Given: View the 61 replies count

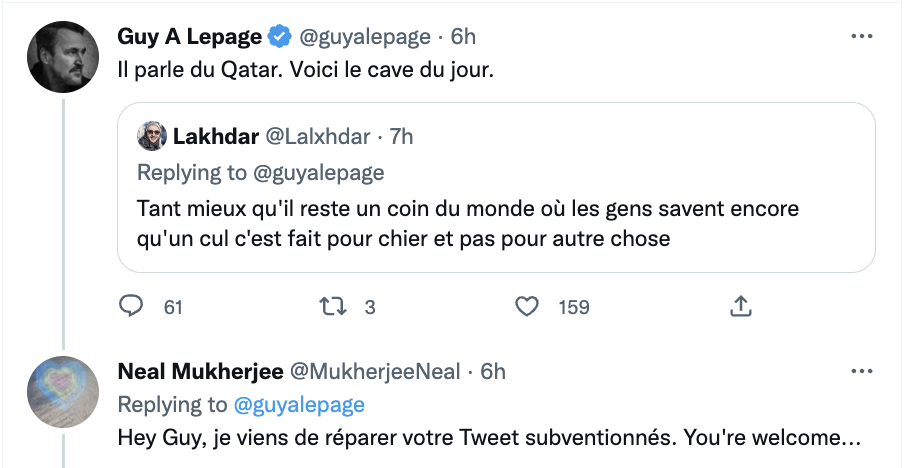Looking at the screenshot, I should [173, 307].
